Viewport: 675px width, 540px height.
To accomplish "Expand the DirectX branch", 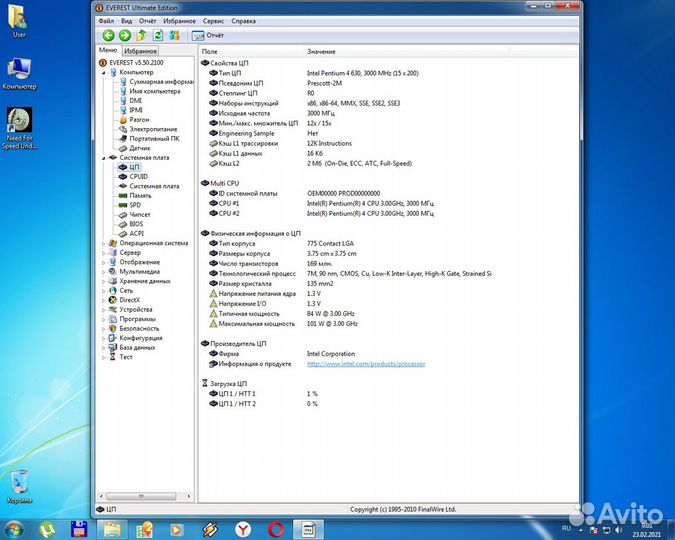I will (x=103, y=300).
